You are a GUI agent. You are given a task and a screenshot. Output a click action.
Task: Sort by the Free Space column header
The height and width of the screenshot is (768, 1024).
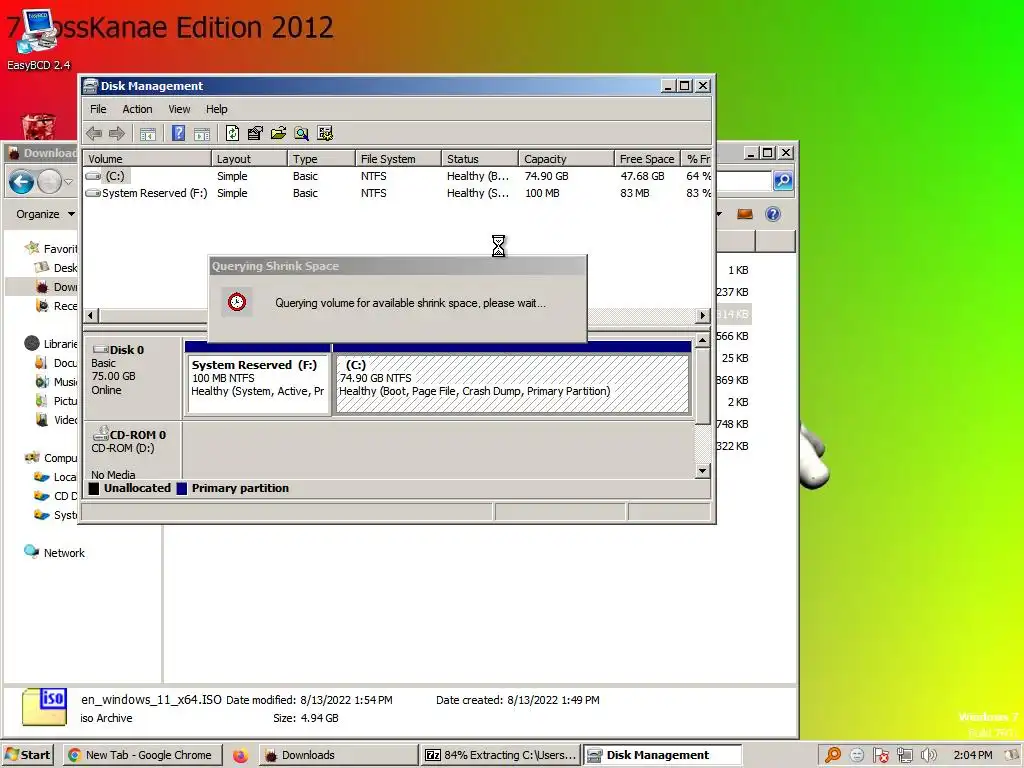pos(647,159)
